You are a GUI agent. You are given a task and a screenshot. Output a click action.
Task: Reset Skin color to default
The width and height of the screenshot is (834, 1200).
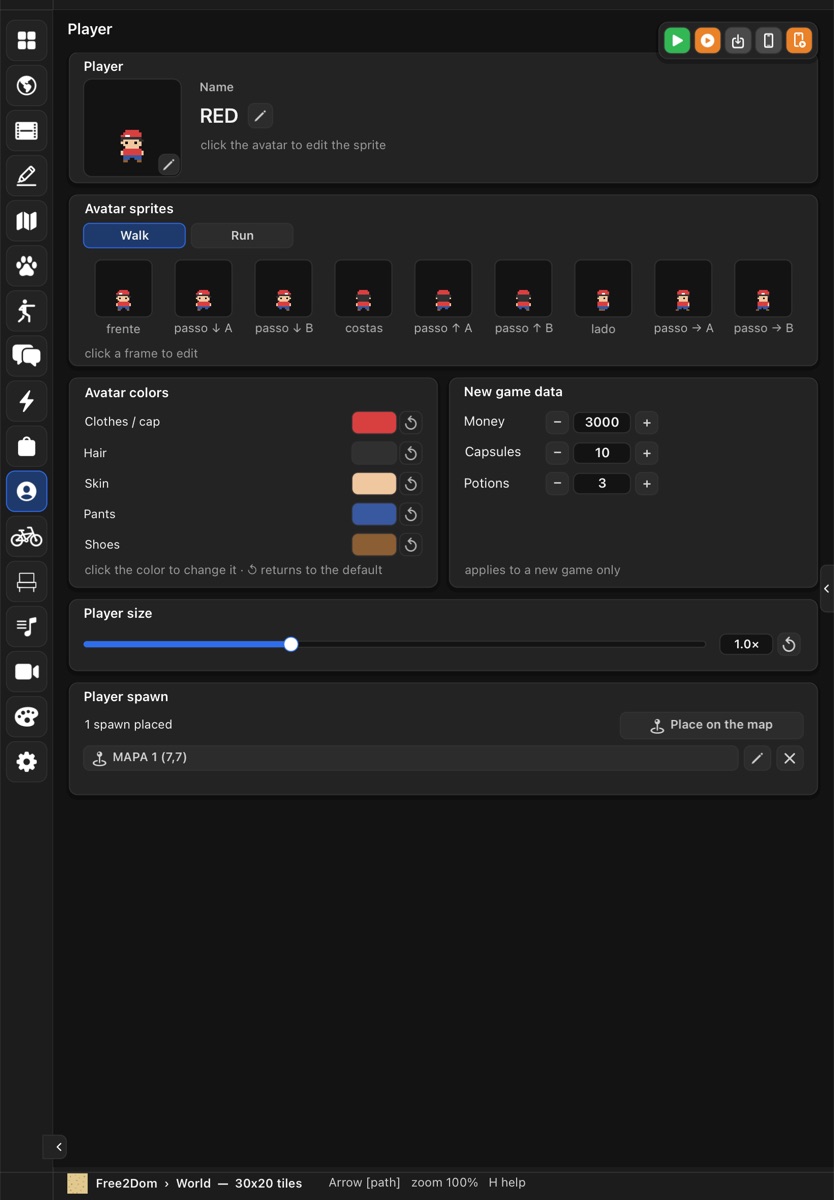click(x=411, y=484)
